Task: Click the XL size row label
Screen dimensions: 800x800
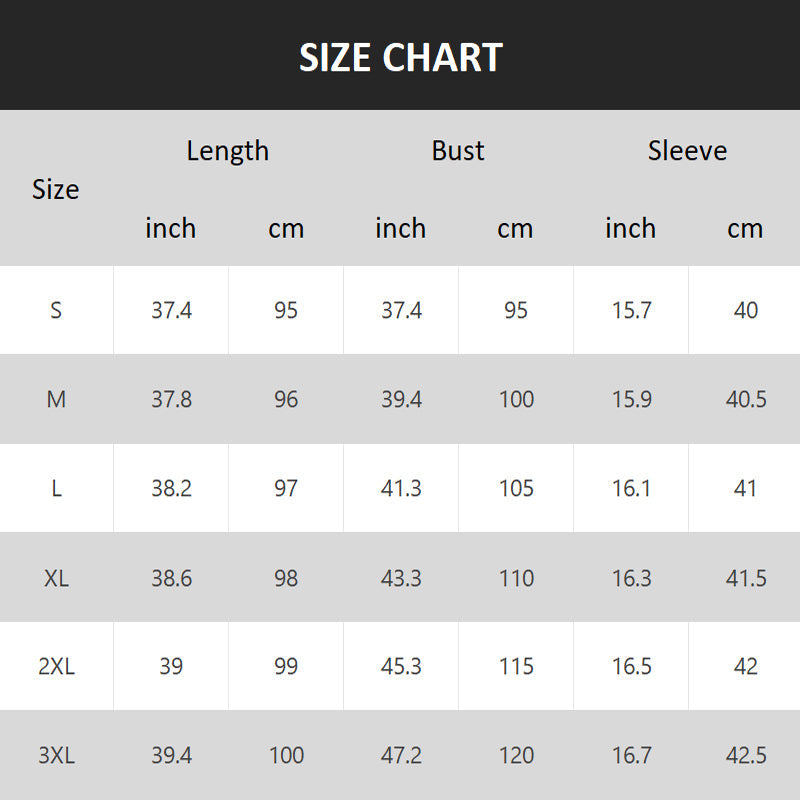Action: [56, 578]
